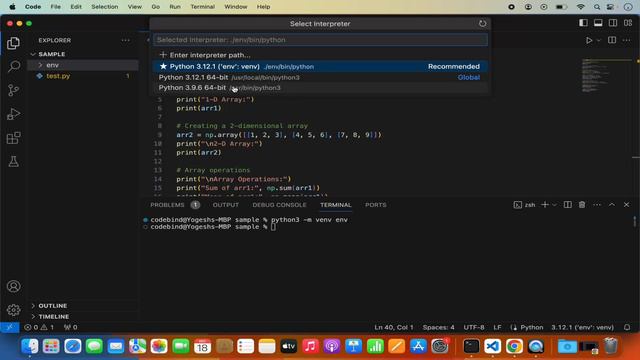Open the Accounts icon in activity bar
The height and width of the screenshot is (360, 640).
pyautogui.click(x=13, y=286)
